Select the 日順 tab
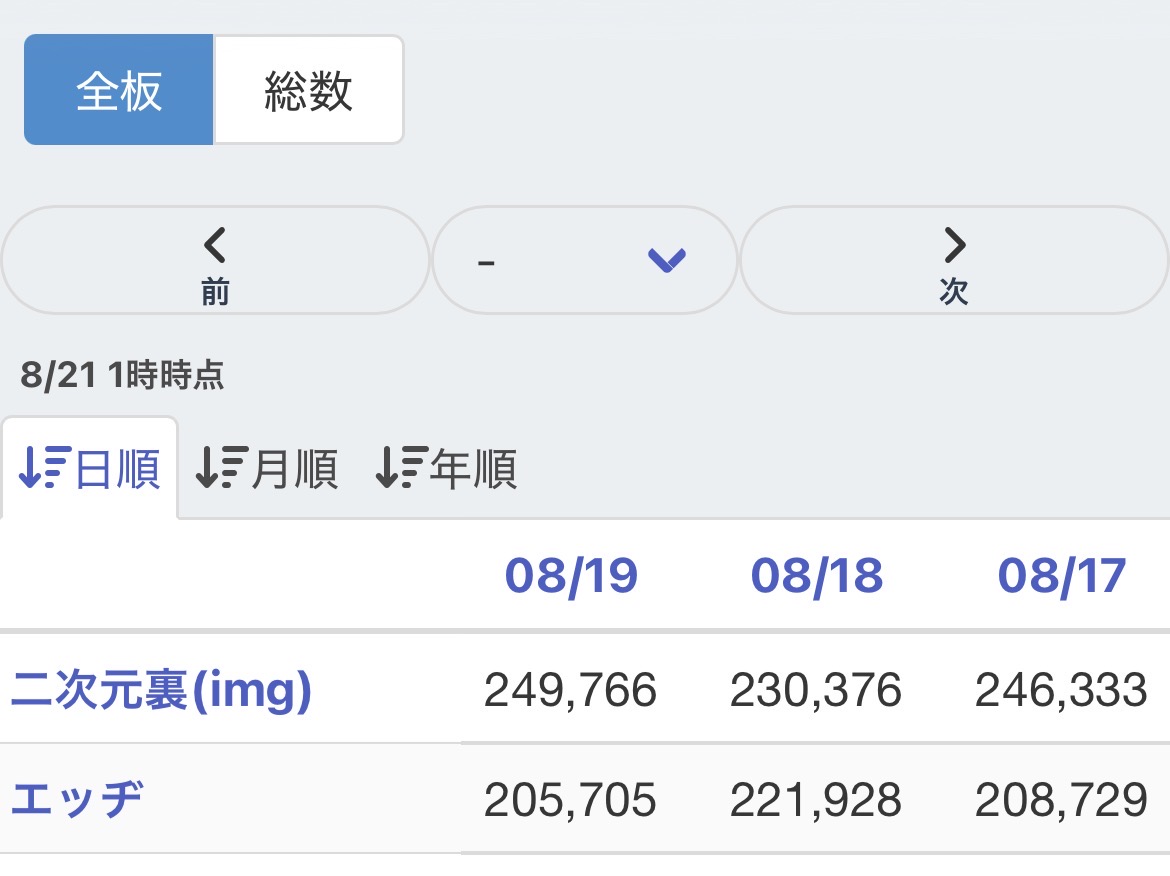This screenshot has width=1170, height=876. point(90,469)
